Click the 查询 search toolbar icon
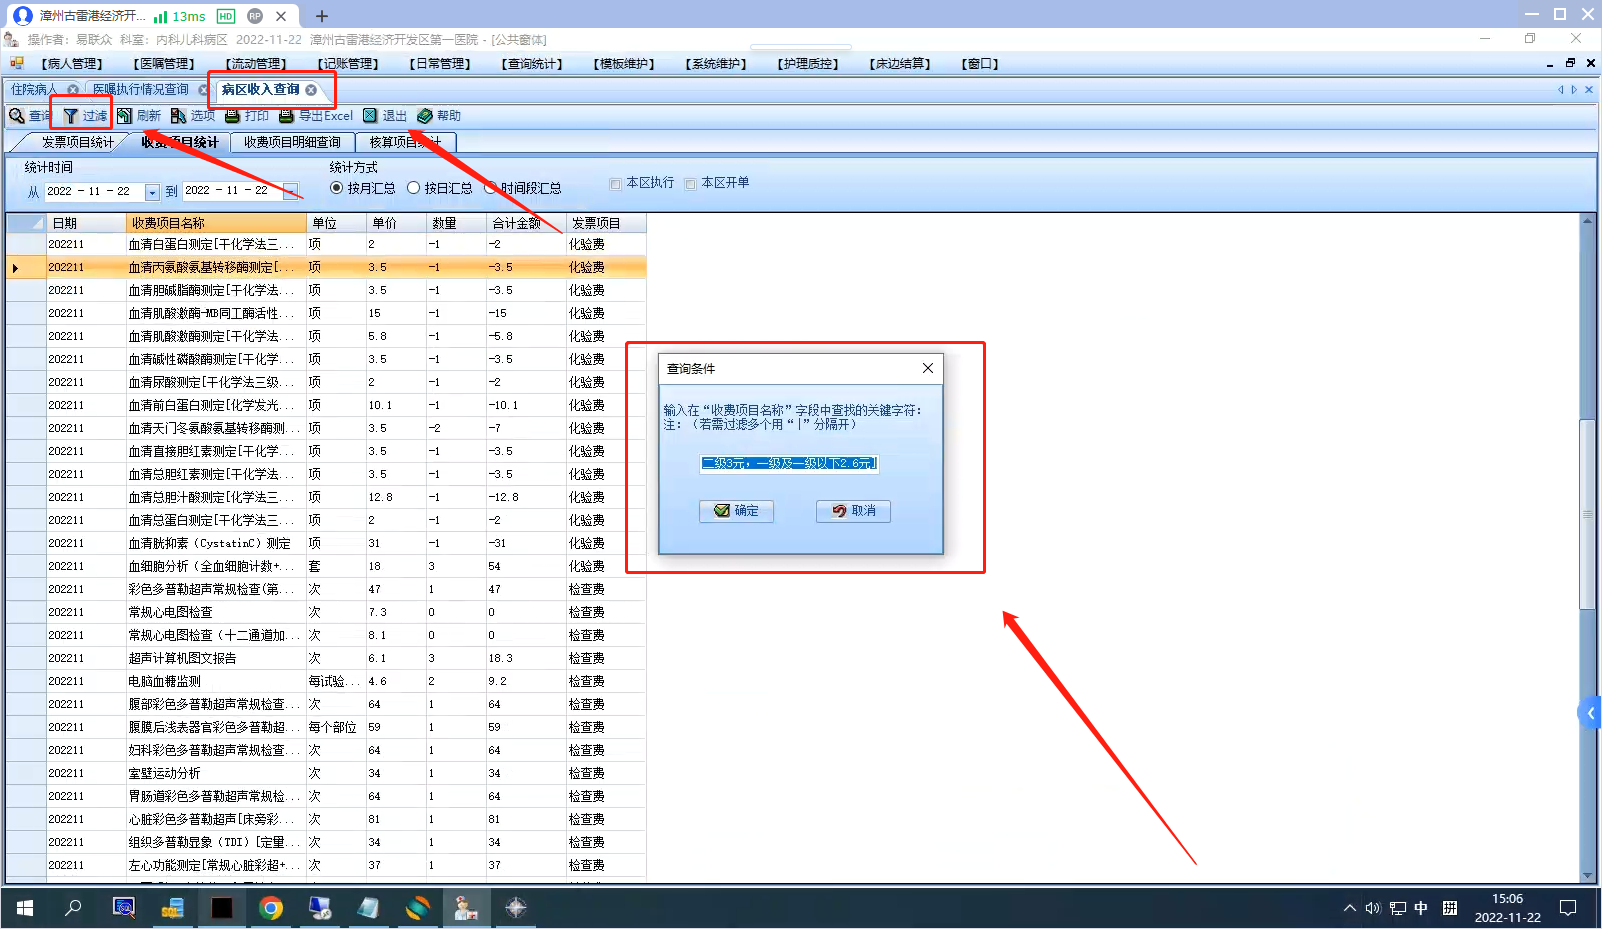Image resolution: width=1602 pixels, height=929 pixels. click(17, 116)
